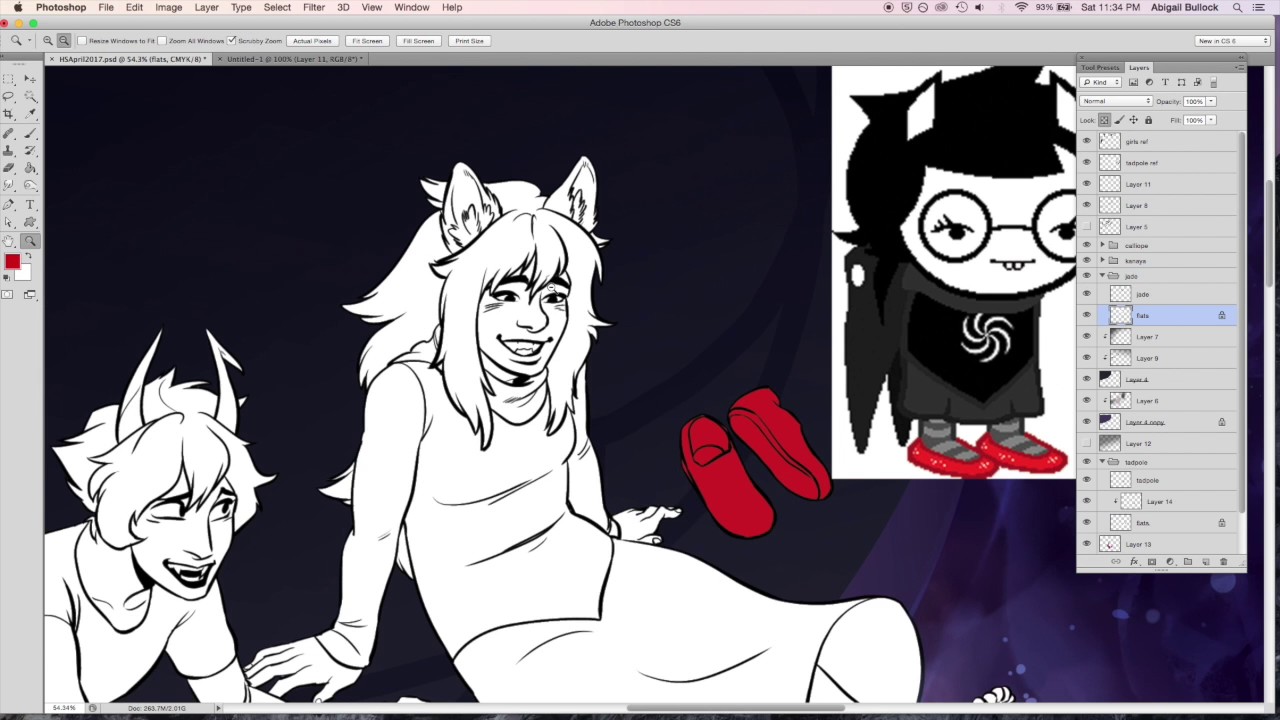Open the white background color swatch
The image size is (1280, 720).
[25, 274]
